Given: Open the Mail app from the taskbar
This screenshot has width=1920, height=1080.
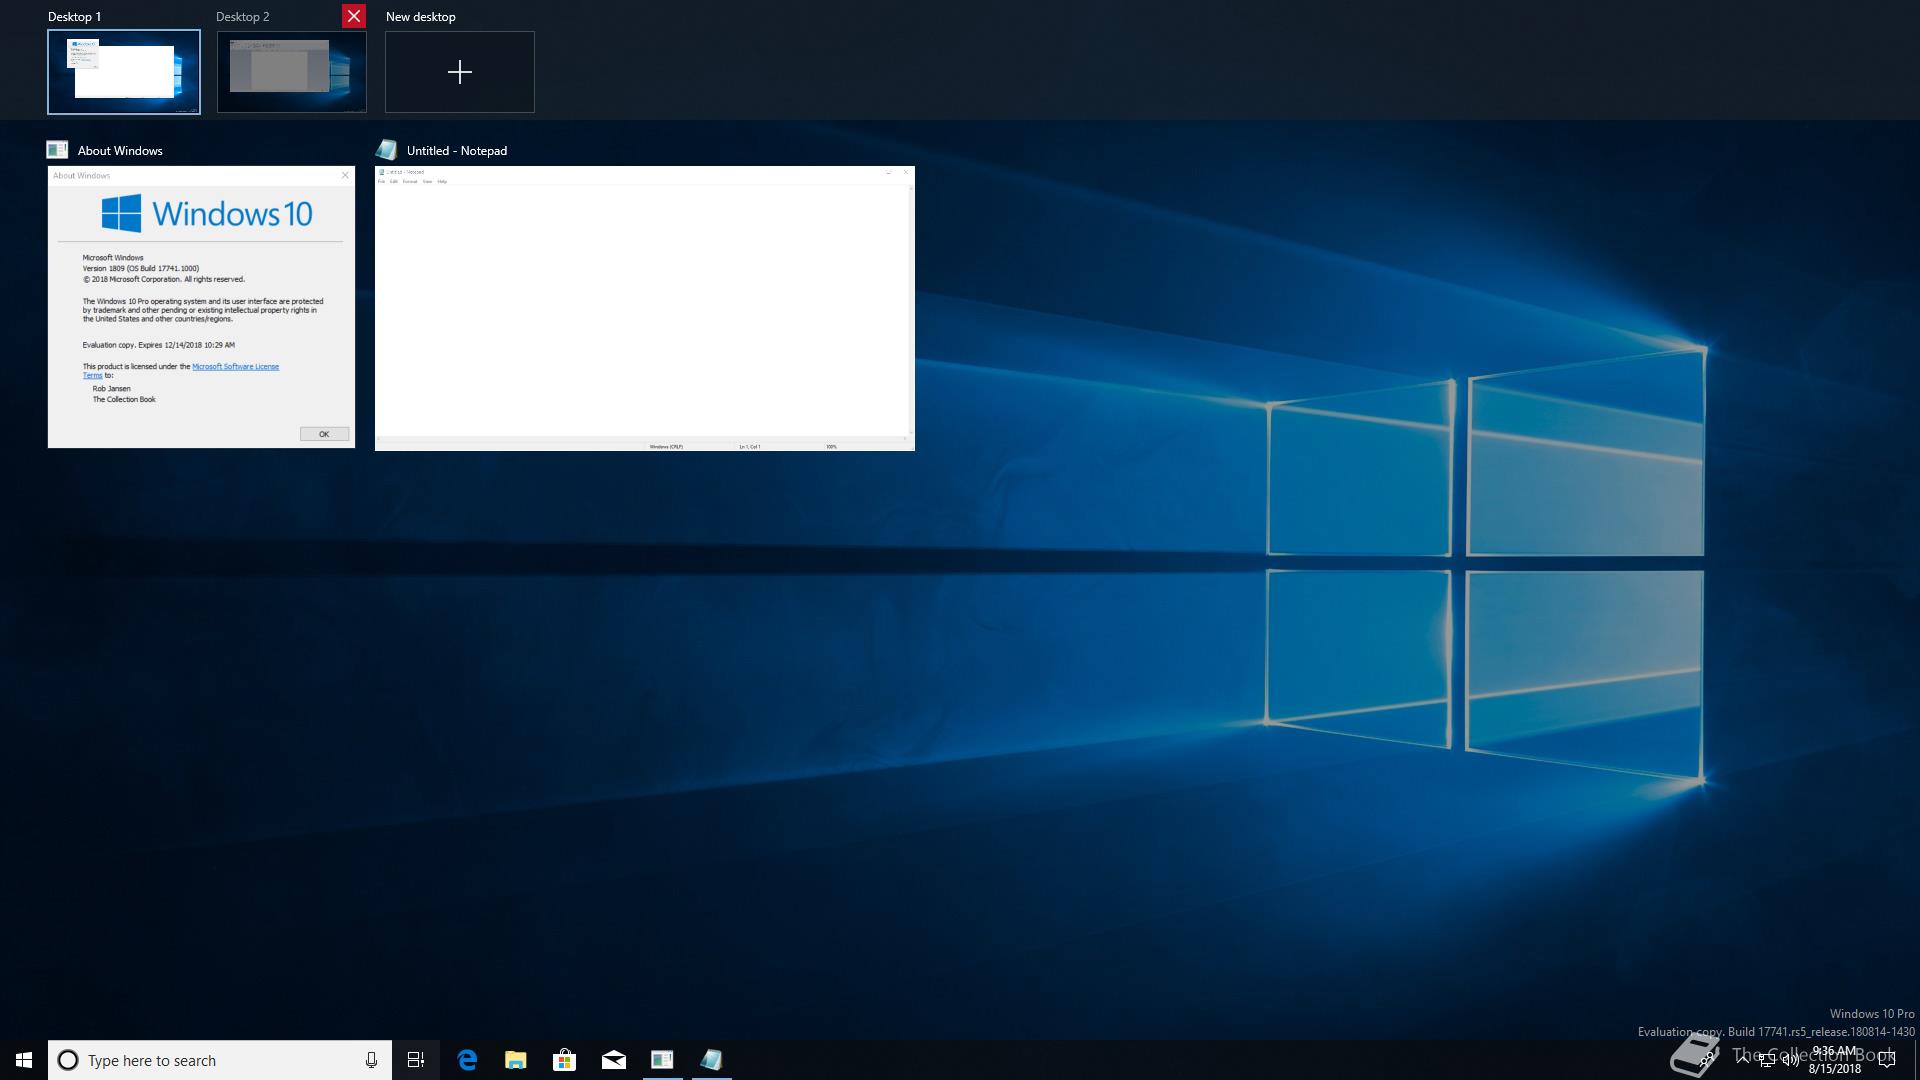Looking at the screenshot, I should click(614, 1060).
